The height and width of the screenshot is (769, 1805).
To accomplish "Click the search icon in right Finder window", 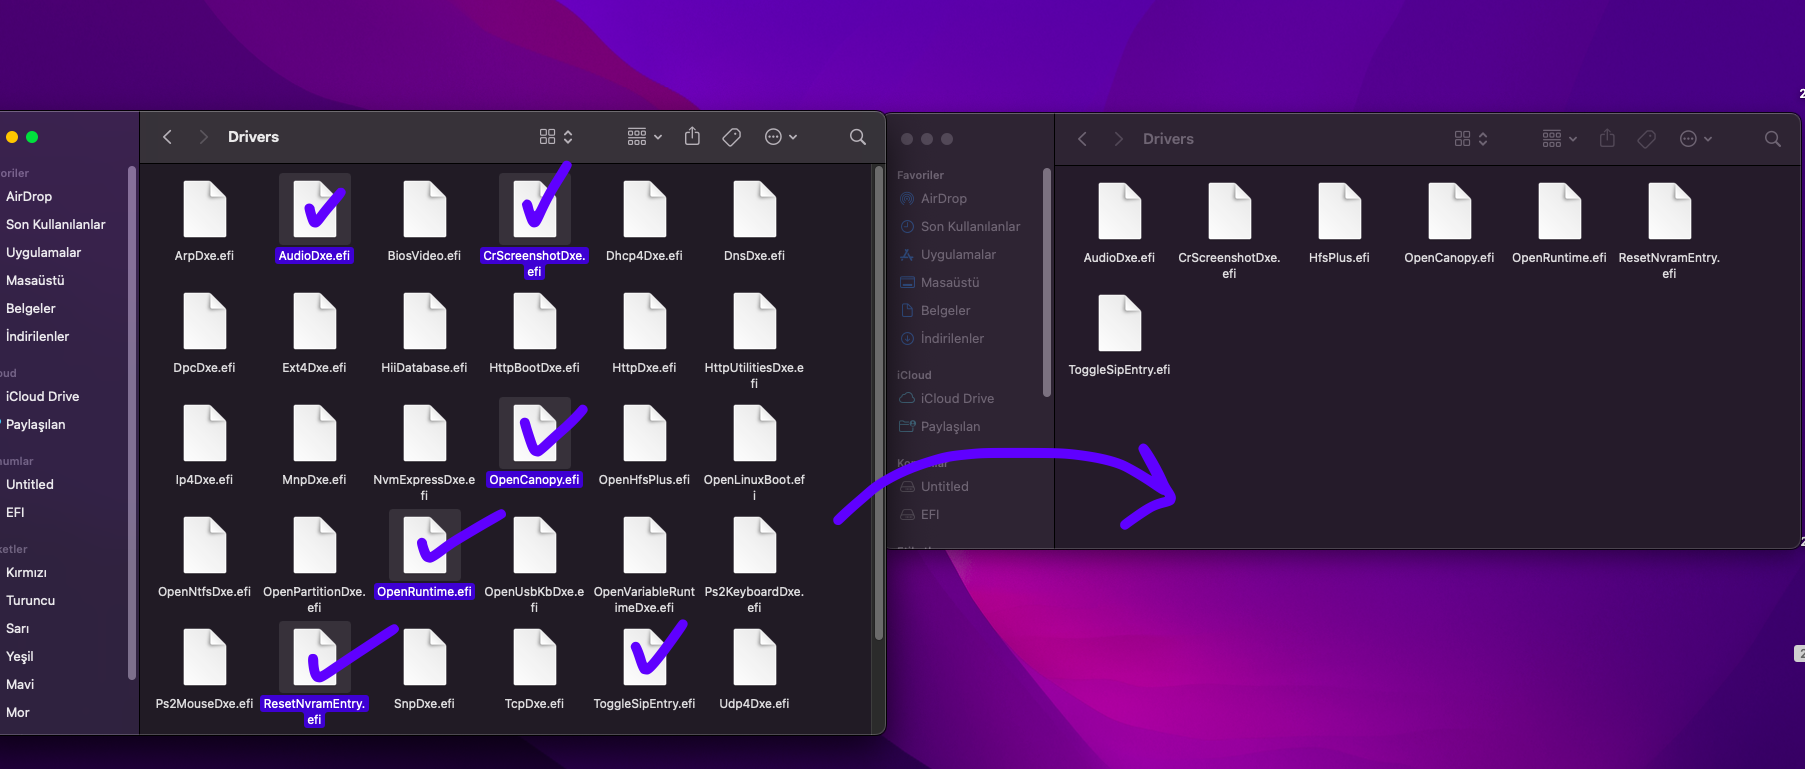I will 1772,139.
